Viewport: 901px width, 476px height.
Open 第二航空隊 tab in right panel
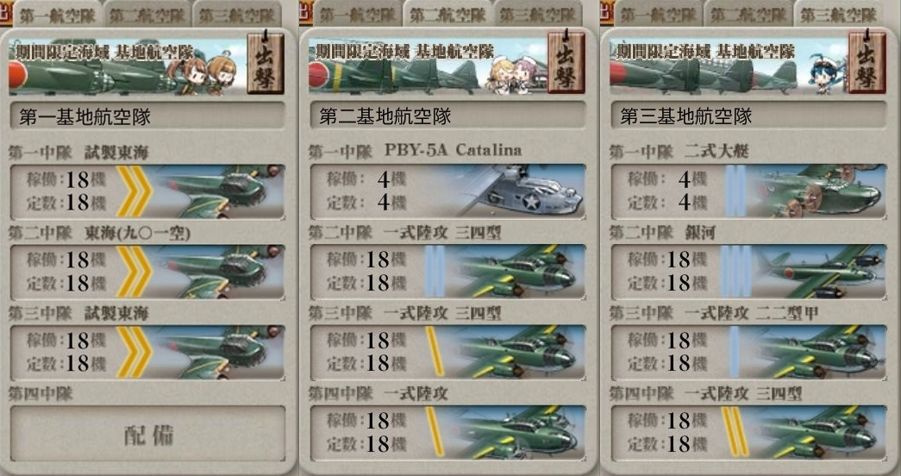(748, 15)
